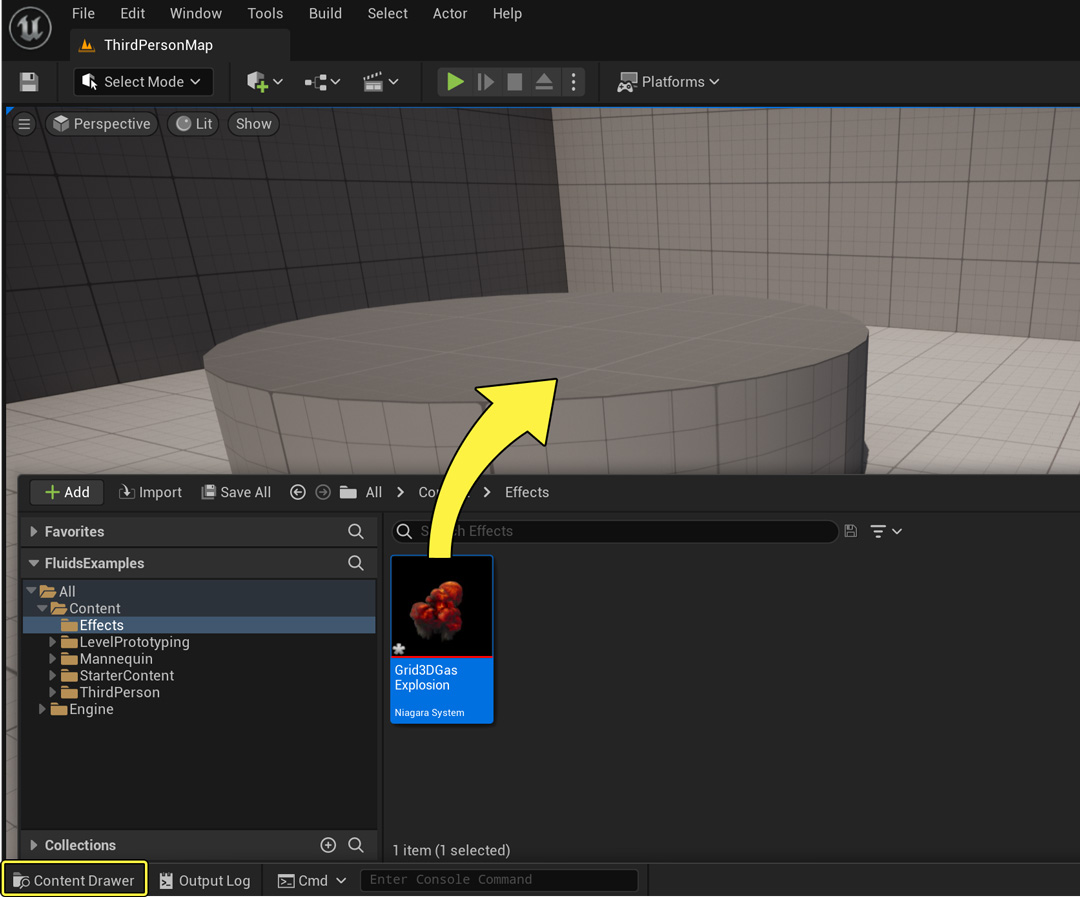
Task: Save the current level with the disk icon
Action: click(x=28, y=81)
